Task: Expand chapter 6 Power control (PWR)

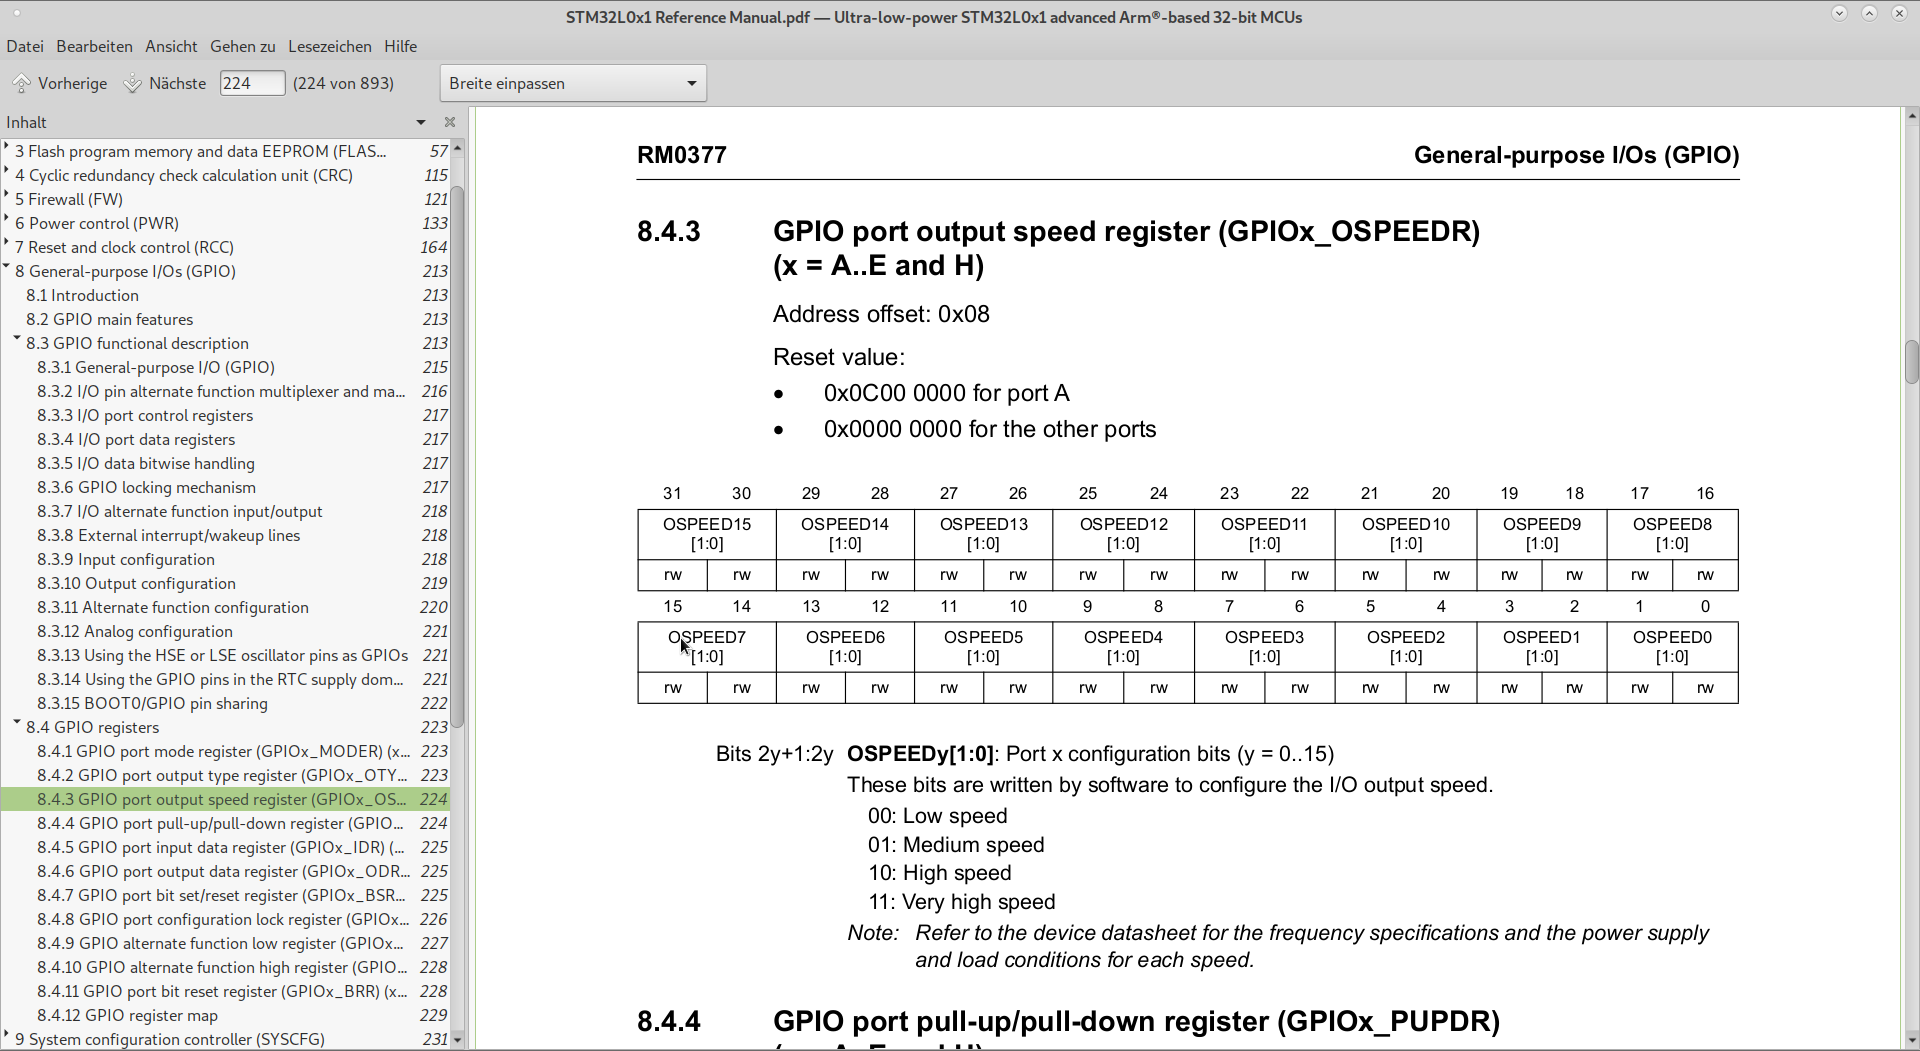Action: tap(7, 218)
